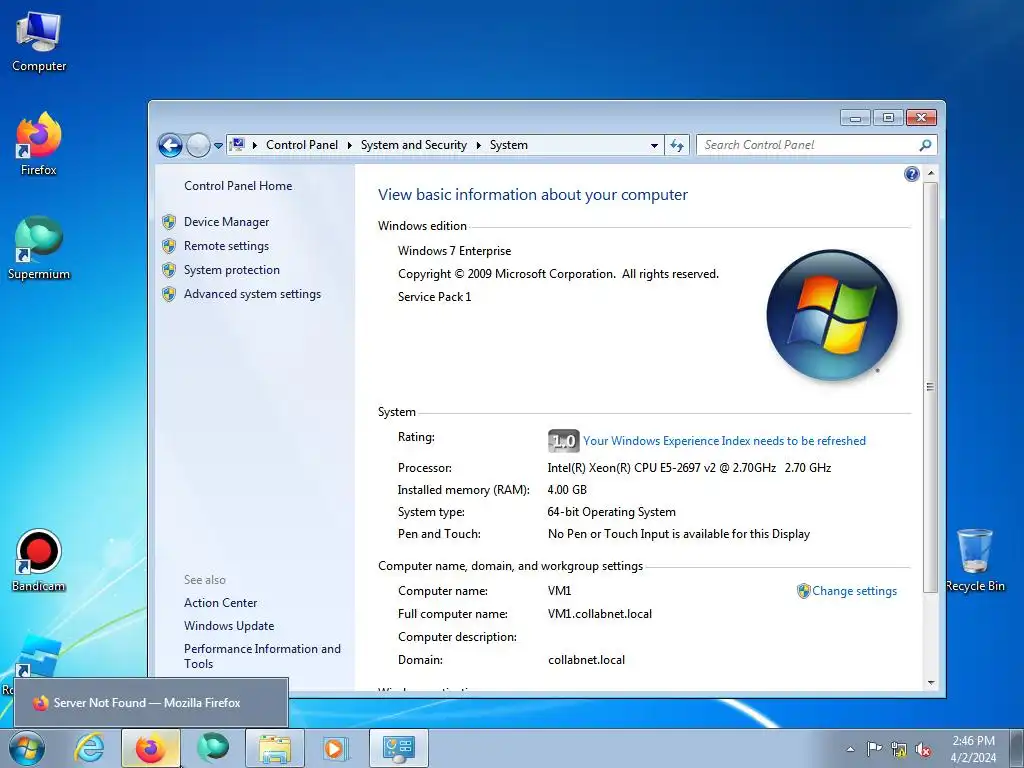Select the 'VM1.collabnet.local' full computer name
Image resolution: width=1024 pixels, height=768 pixels.
tap(600, 614)
